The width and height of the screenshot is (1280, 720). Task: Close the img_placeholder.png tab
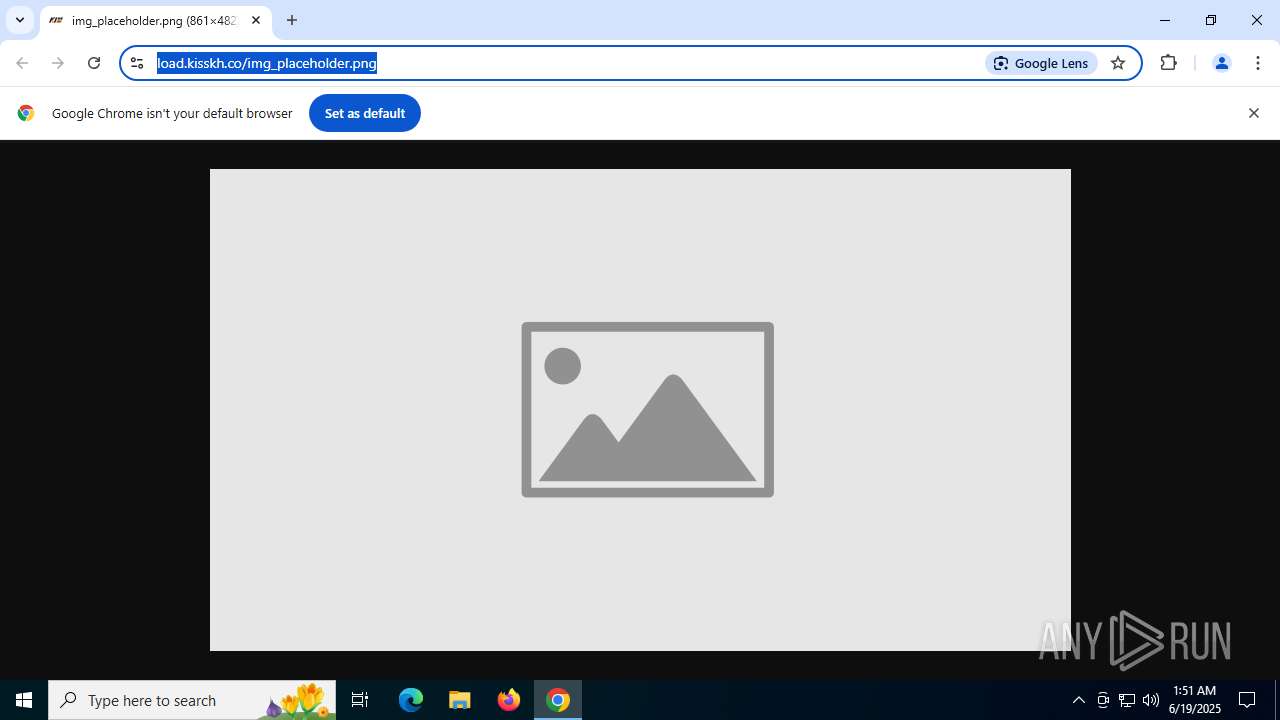[x=256, y=20]
